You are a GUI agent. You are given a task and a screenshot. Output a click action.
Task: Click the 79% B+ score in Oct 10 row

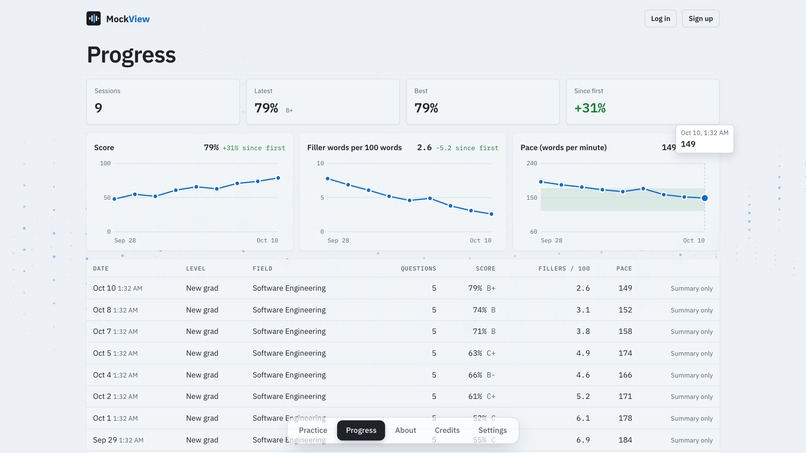[482, 288]
